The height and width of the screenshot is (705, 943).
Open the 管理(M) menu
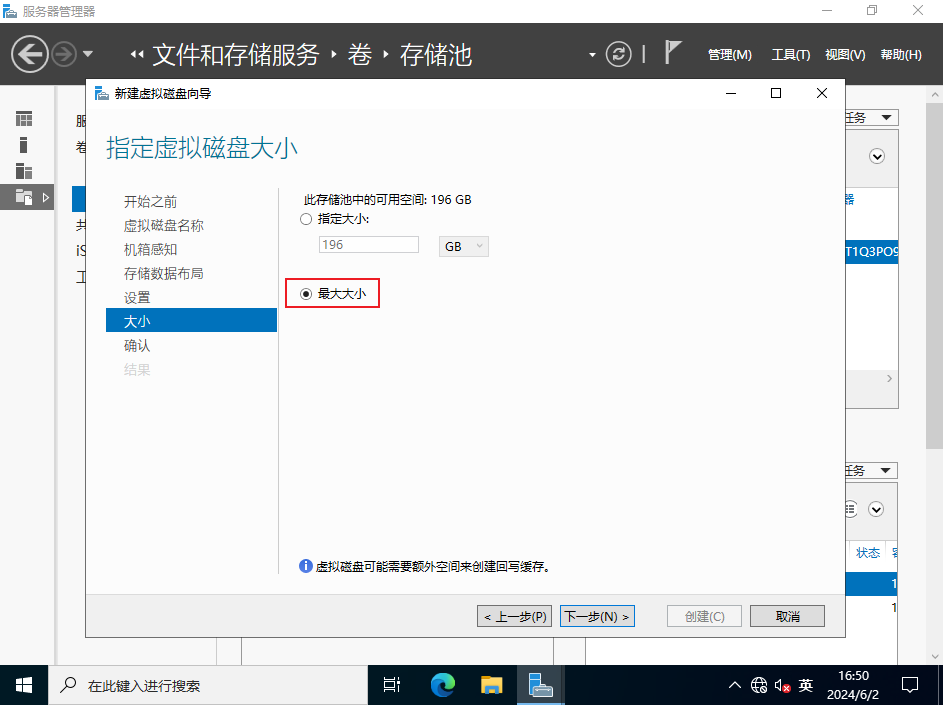[729, 55]
